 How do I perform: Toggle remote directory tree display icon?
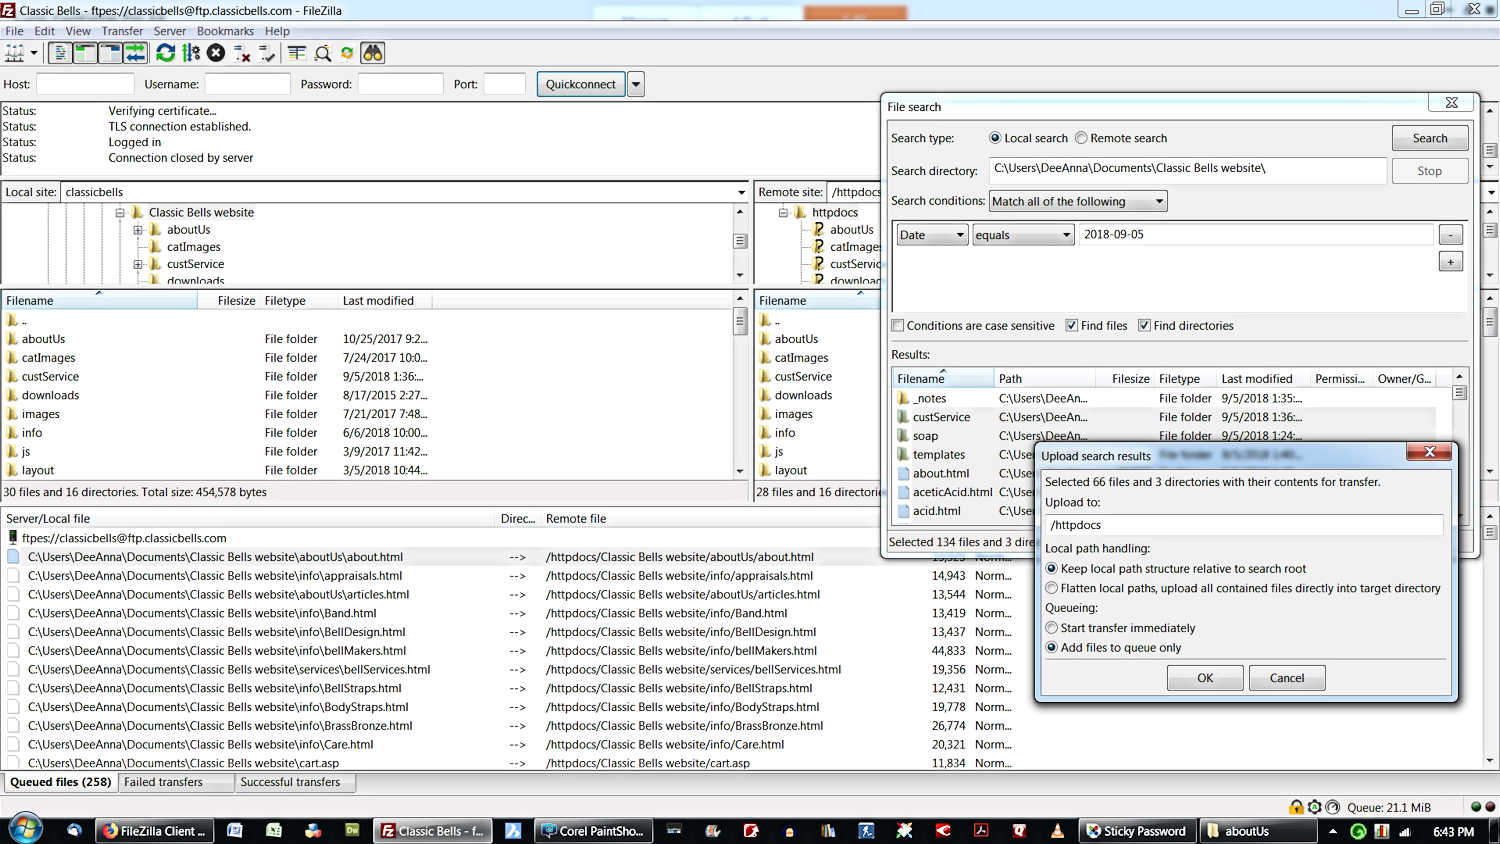pos(110,53)
